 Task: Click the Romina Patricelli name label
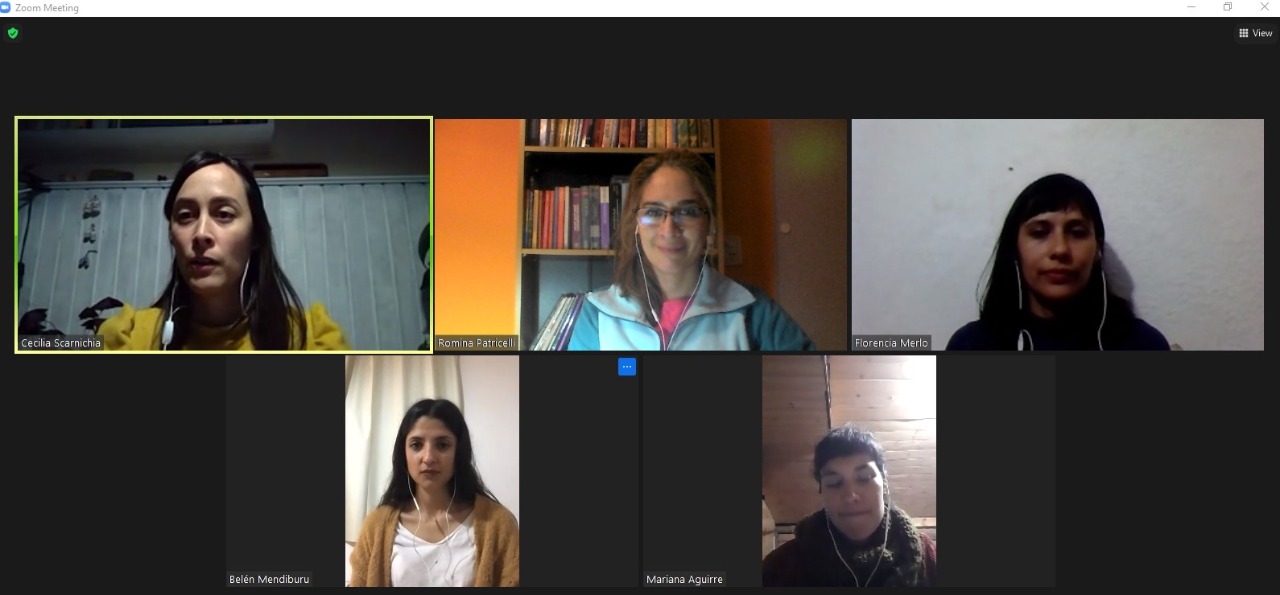tap(476, 343)
